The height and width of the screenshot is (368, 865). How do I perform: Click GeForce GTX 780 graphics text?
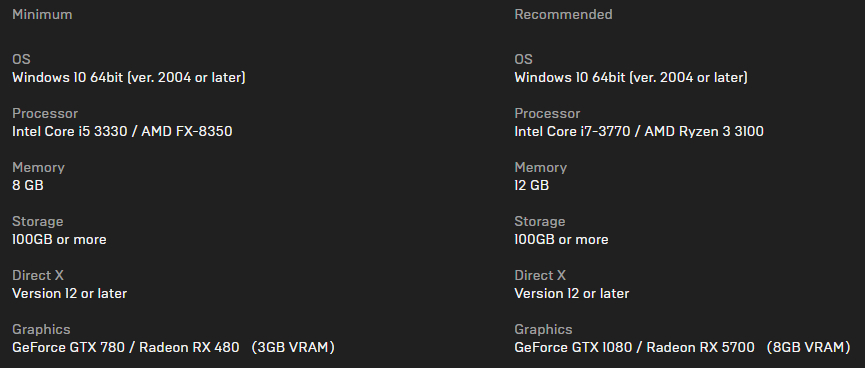pyautogui.click(x=173, y=348)
